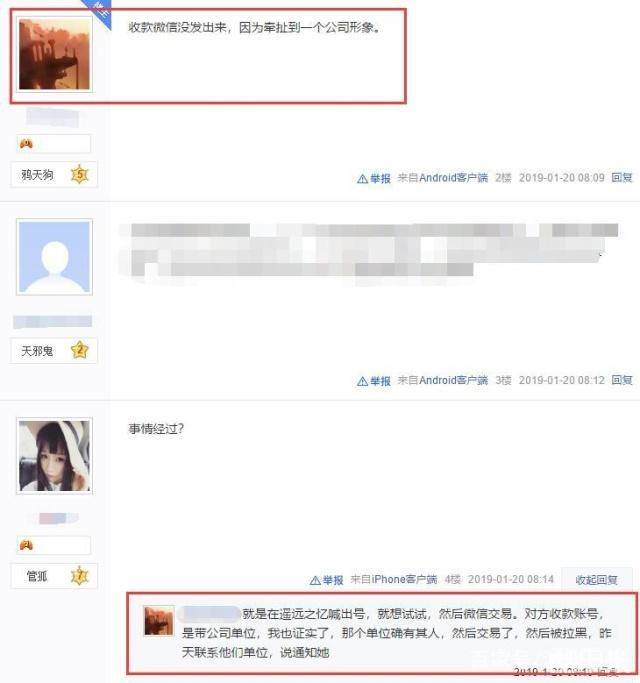Click the small avatar in the nested reply
Screen dimensions: 640x683
[159, 620]
